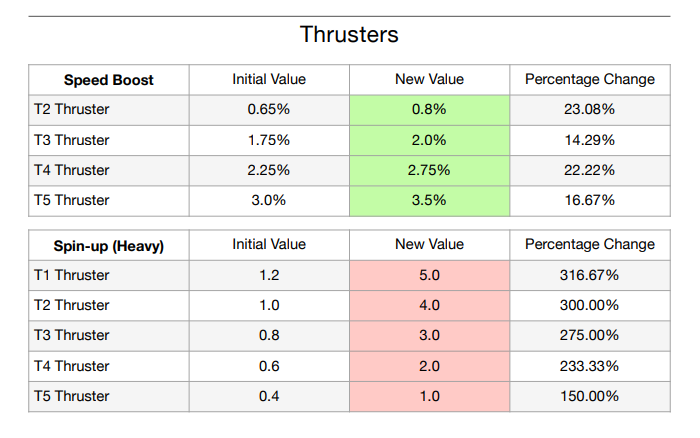
Task: Select the Speed Boost table header
Action: [x=109, y=80]
